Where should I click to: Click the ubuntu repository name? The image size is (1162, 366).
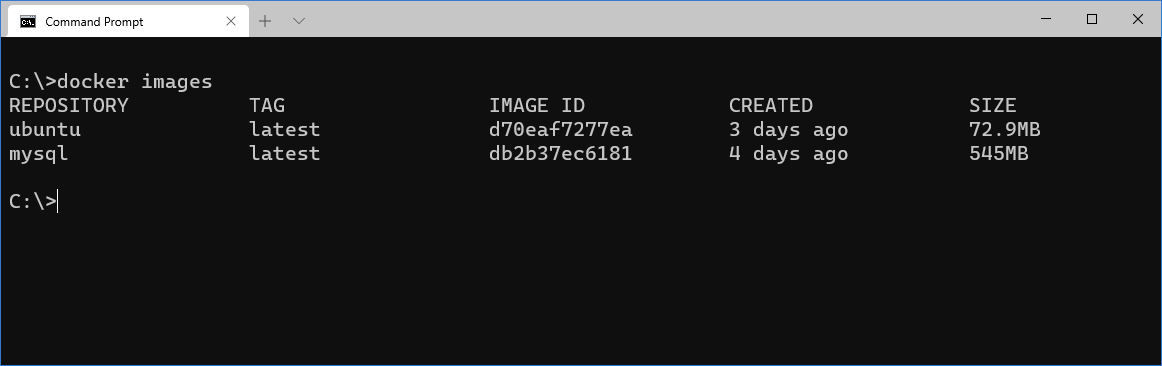[x=44, y=130]
